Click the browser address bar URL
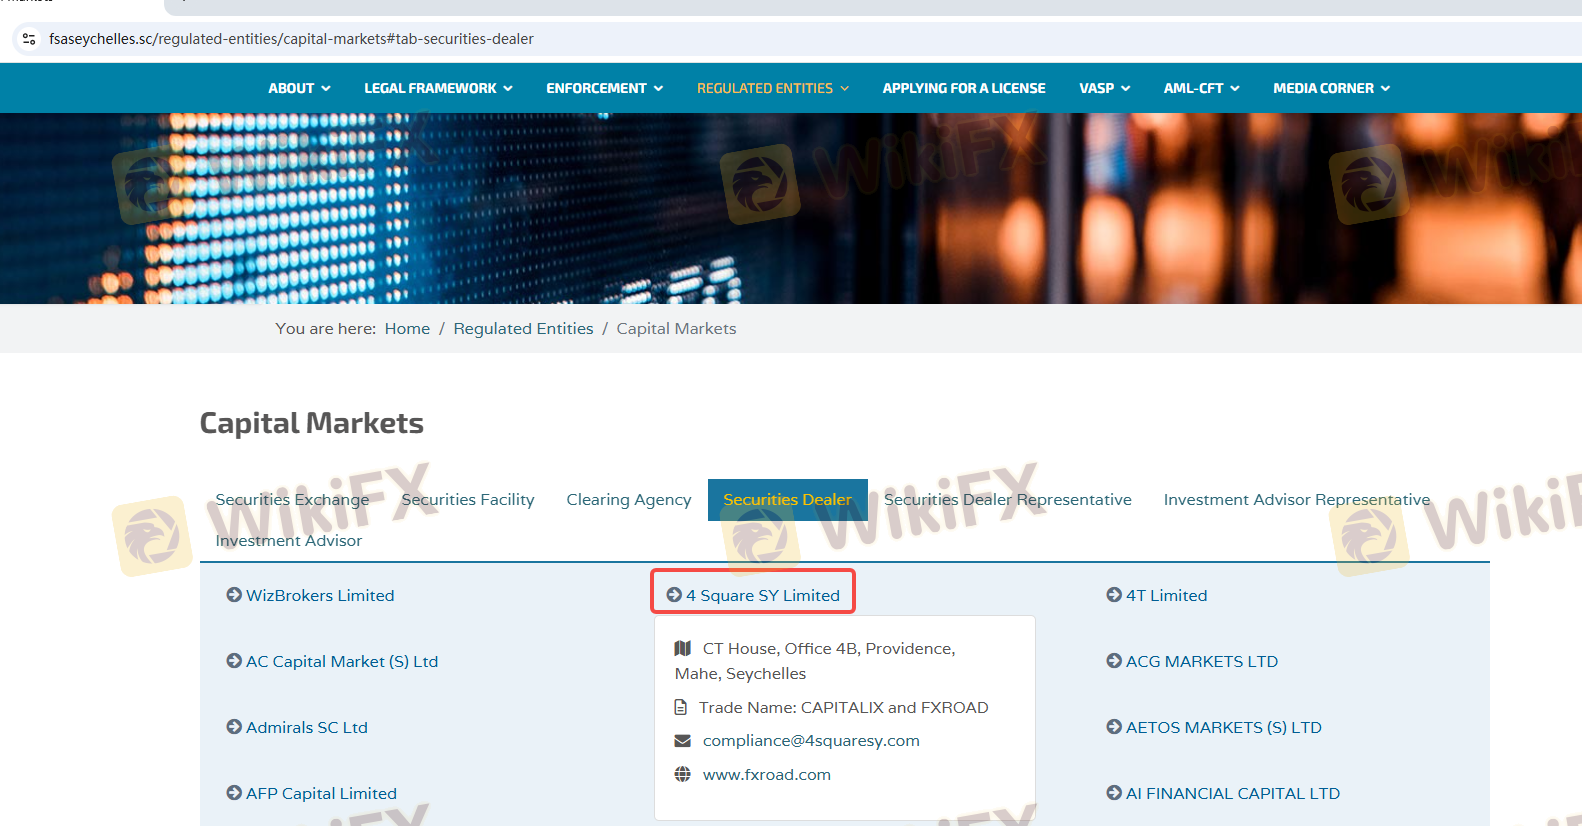This screenshot has width=1582, height=826. (291, 39)
